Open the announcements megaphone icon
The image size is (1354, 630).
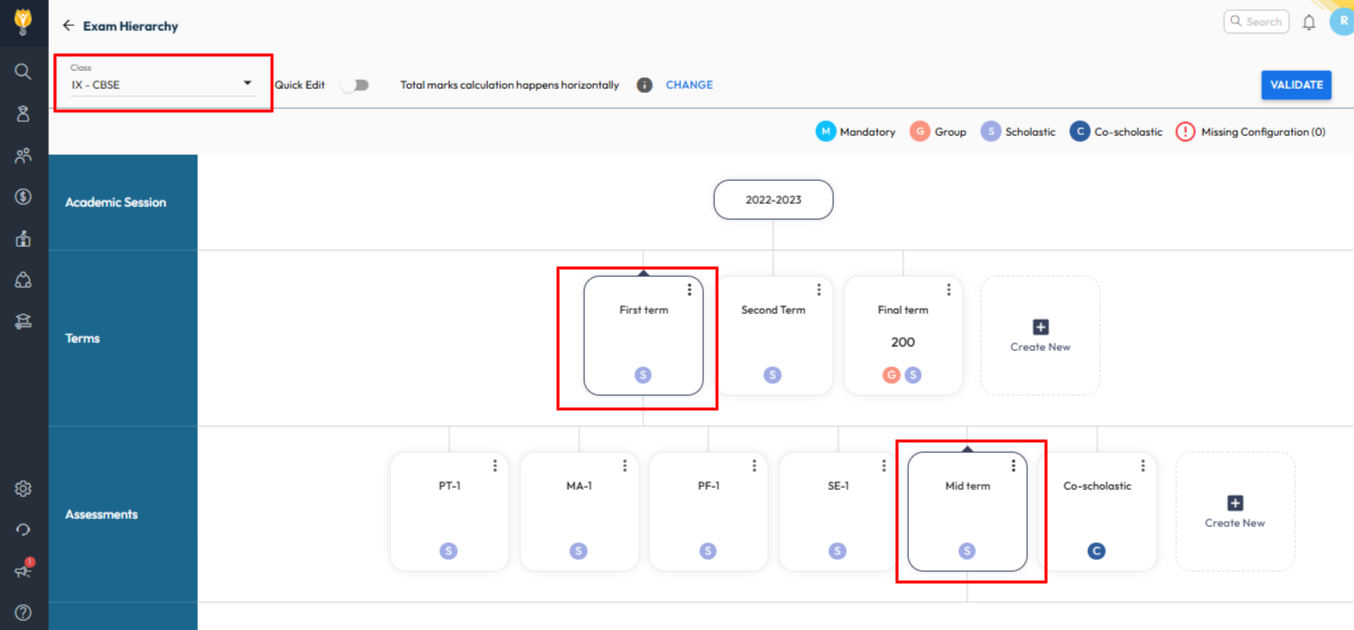(x=23, y=570)
